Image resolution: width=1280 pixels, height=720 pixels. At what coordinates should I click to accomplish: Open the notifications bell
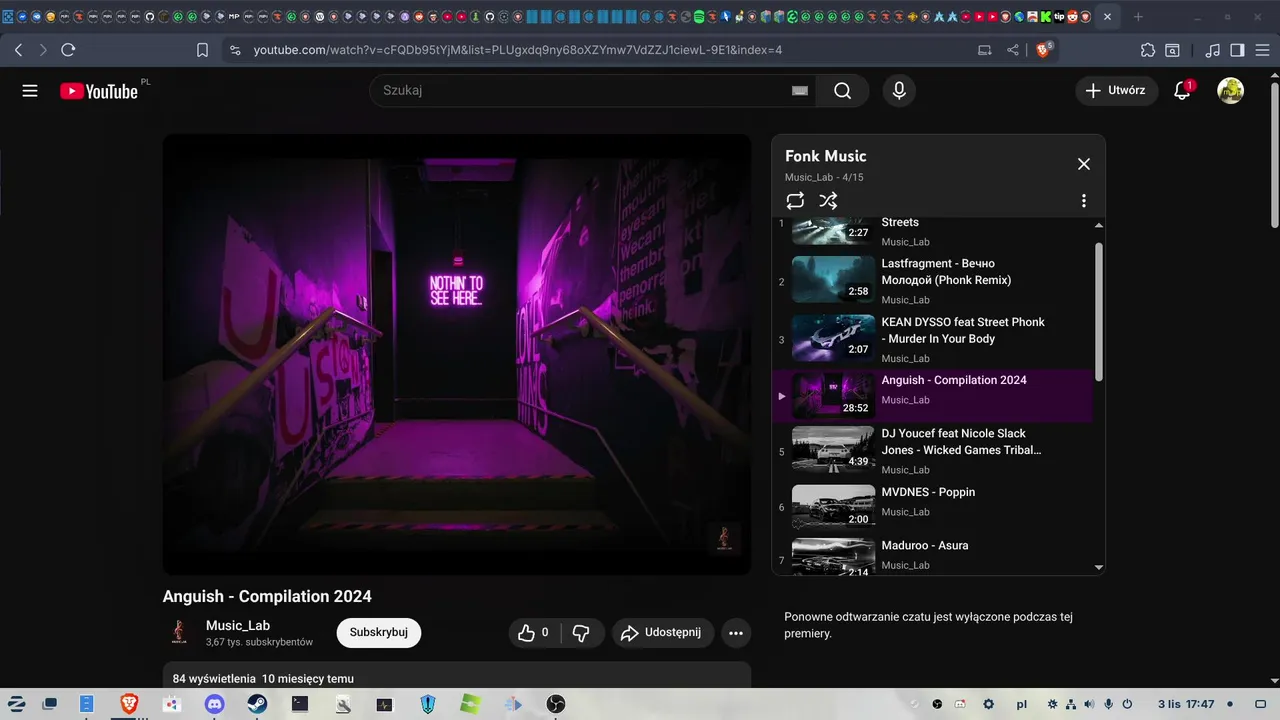click(x=1182, y=91)
